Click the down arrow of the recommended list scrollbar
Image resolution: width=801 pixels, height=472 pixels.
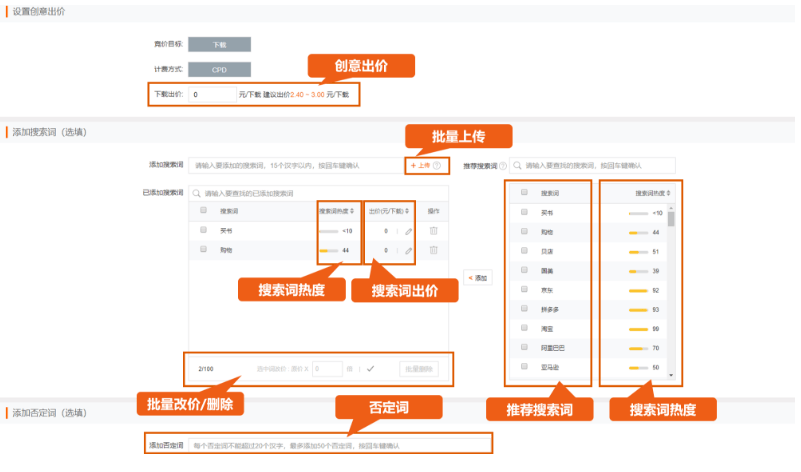[671, 375]
